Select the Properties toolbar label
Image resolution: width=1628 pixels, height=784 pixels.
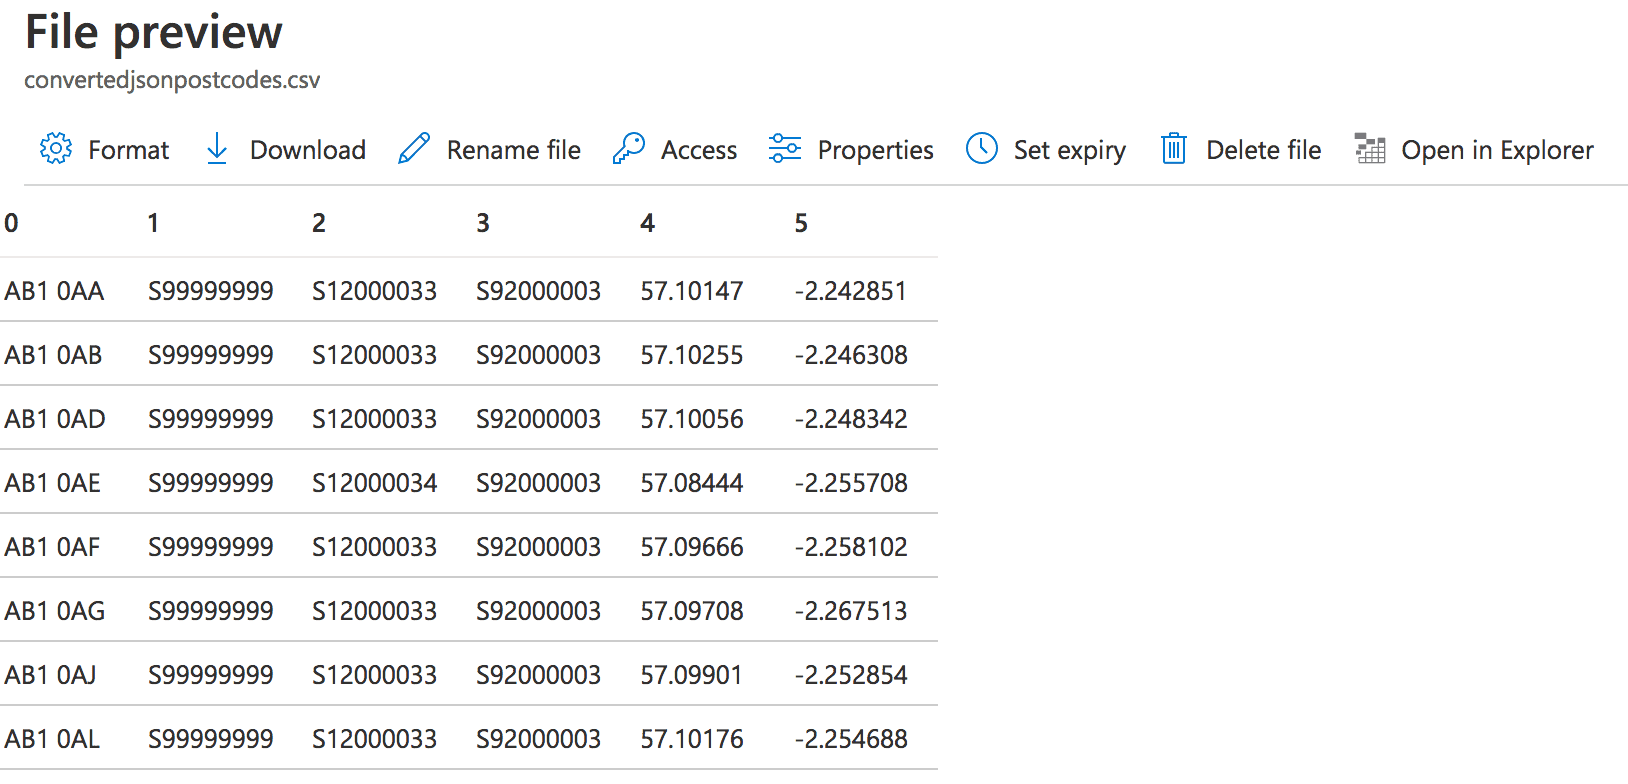click(x=875, y=150)
